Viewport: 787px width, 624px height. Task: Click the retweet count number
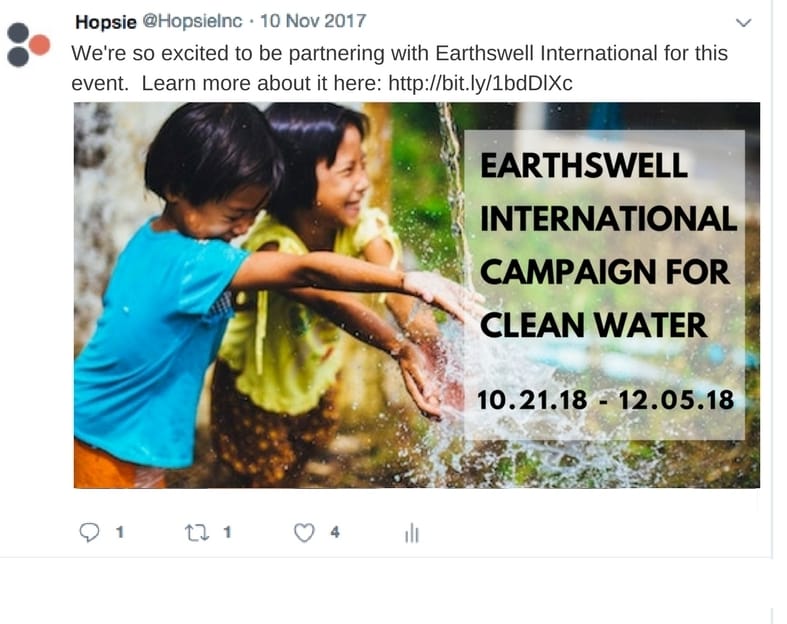pyautogui.click(x=227, y=532)
